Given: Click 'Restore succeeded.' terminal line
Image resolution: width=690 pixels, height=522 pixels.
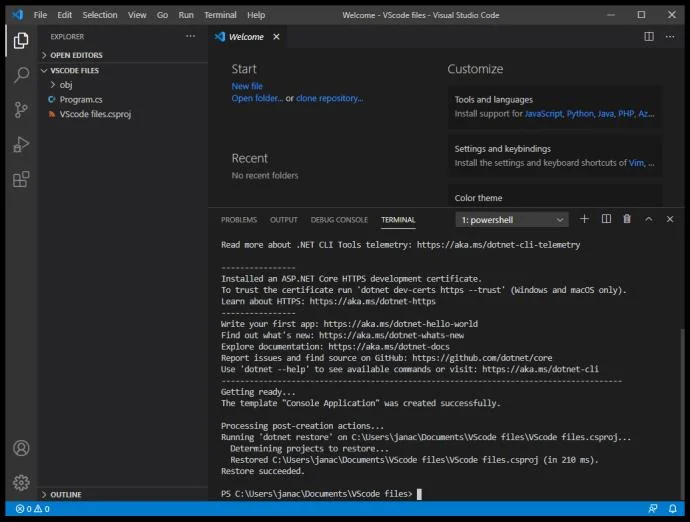Looking at the screenshot, I should [x=263, y=471].
